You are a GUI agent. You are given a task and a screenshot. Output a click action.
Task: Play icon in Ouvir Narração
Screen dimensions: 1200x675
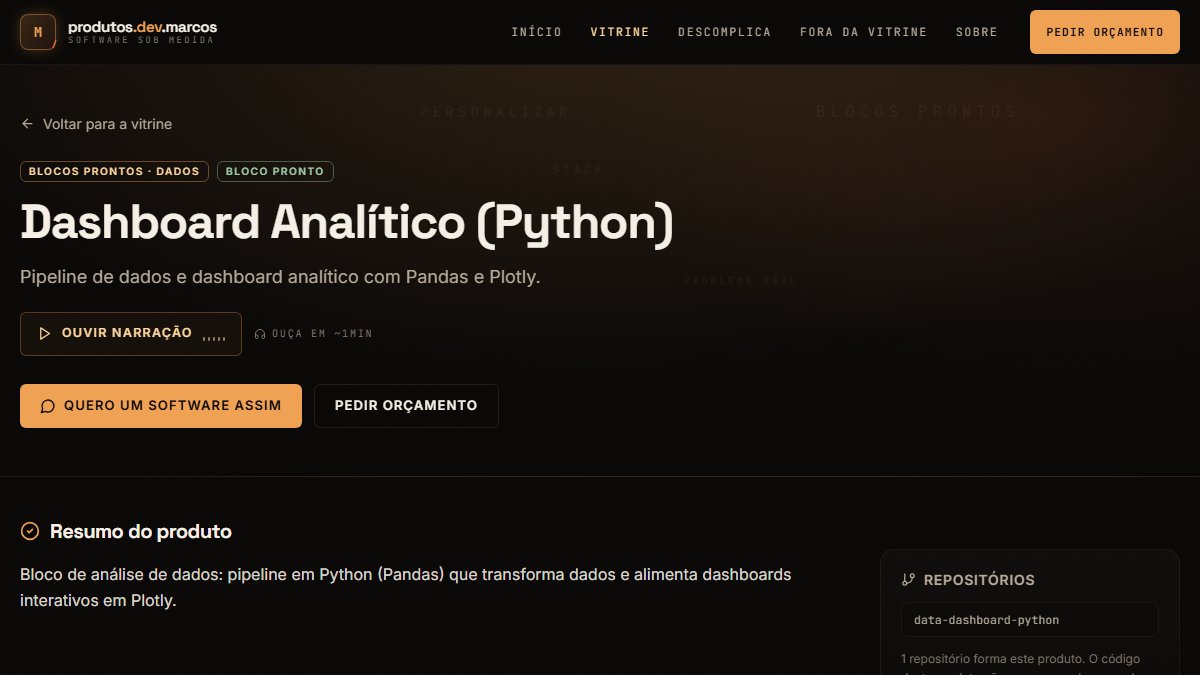click(45, 334)
